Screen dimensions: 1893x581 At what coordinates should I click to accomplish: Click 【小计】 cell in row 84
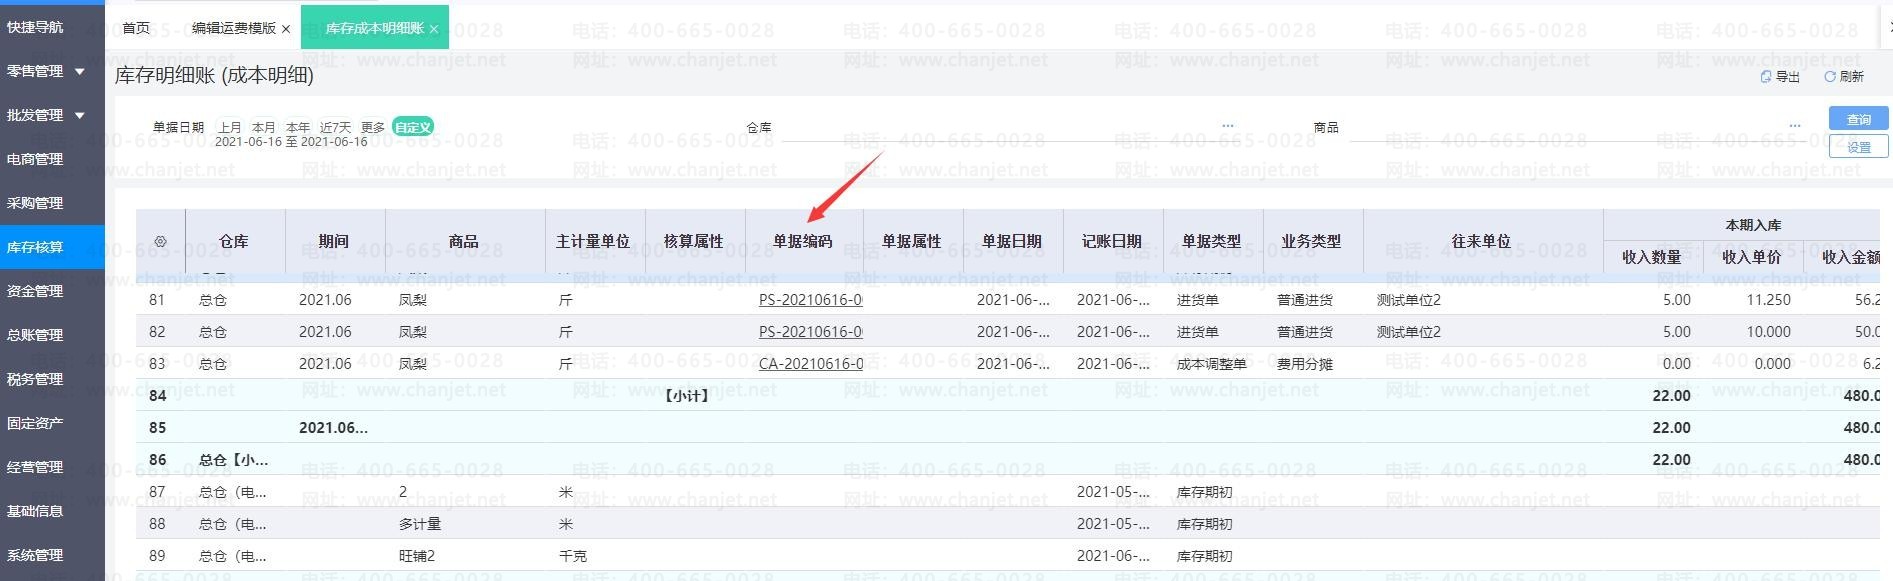tap(686, 396)
